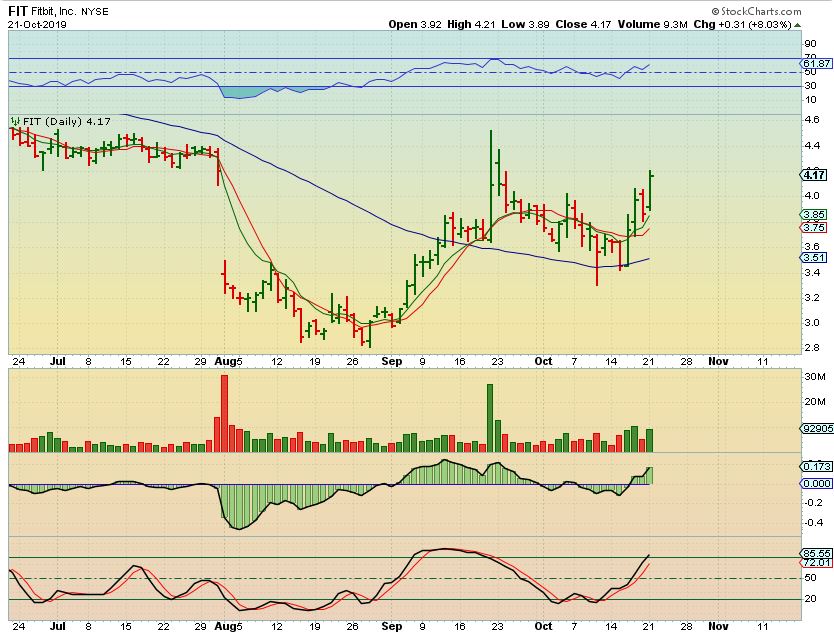Click the 'Fitbit, Inc.' company name
834x637 pixels.
(x=54, y=11)
